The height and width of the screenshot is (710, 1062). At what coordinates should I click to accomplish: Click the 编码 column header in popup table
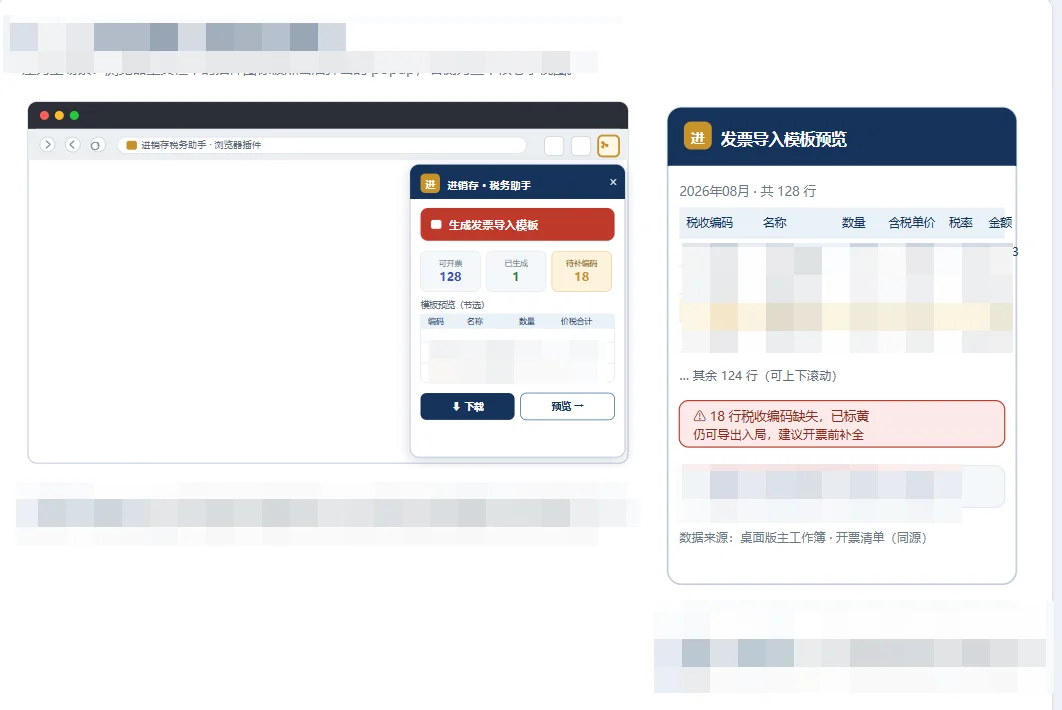click(x=436, y=321)
